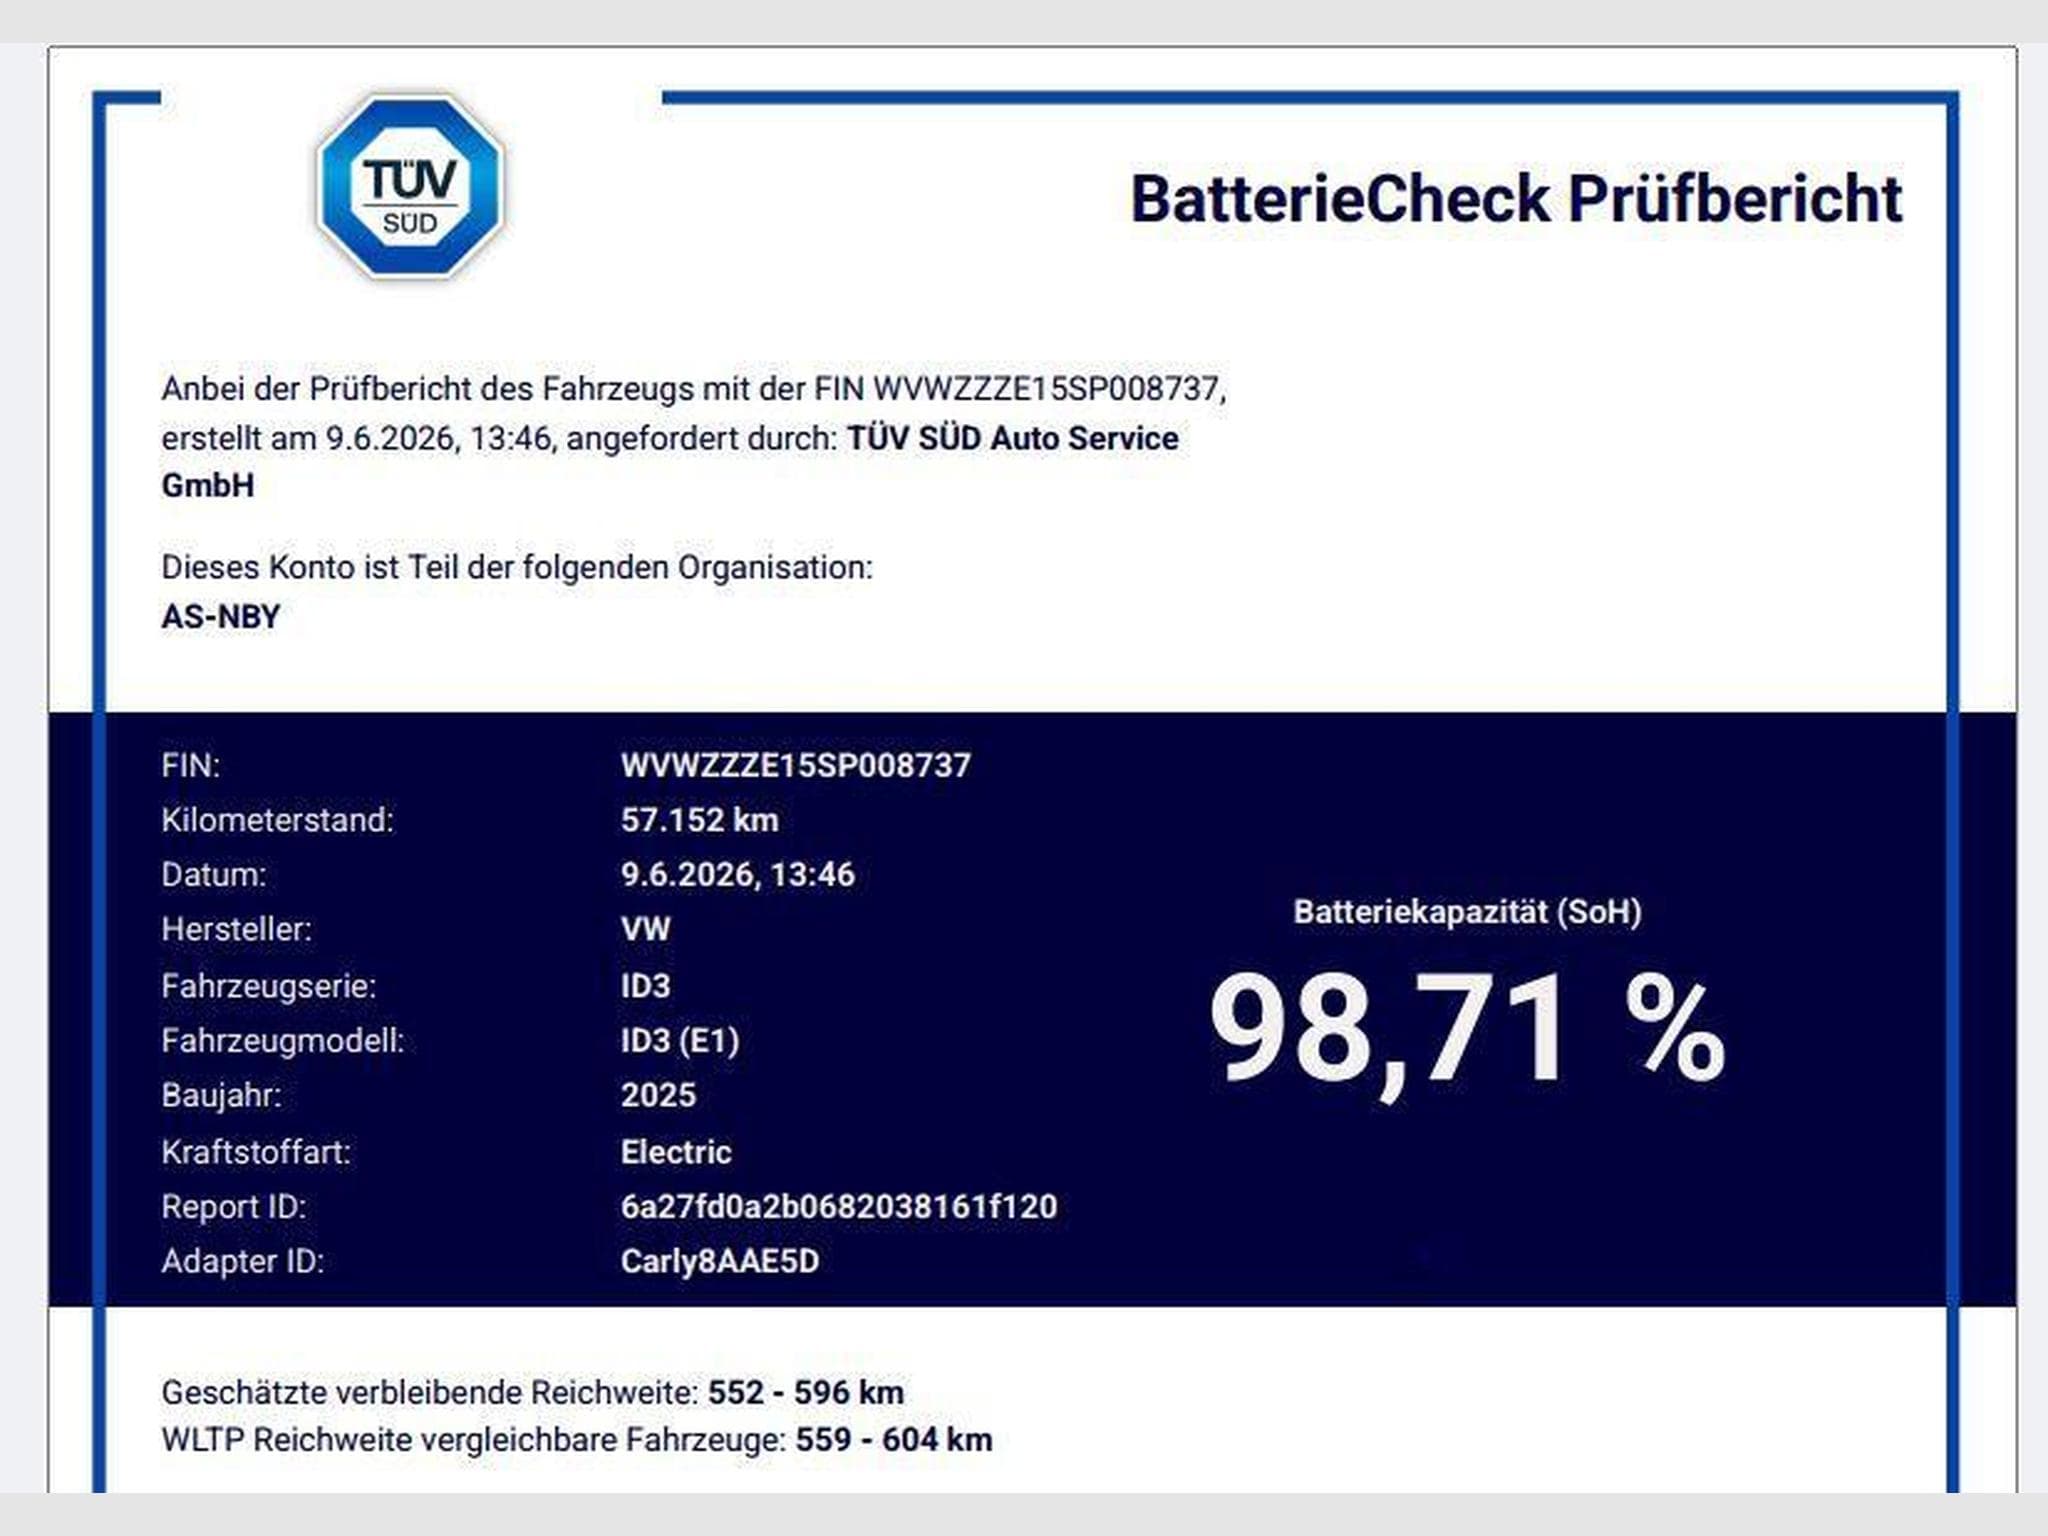
Task: Select FIN value WVWZZZE15SP008737 in table
Action: click(x=796, y=765)
